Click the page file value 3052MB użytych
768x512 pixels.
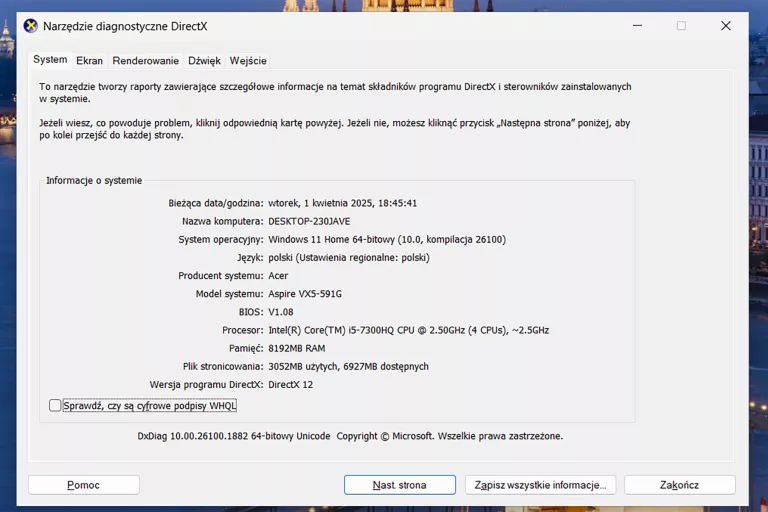tap(348, 366)
